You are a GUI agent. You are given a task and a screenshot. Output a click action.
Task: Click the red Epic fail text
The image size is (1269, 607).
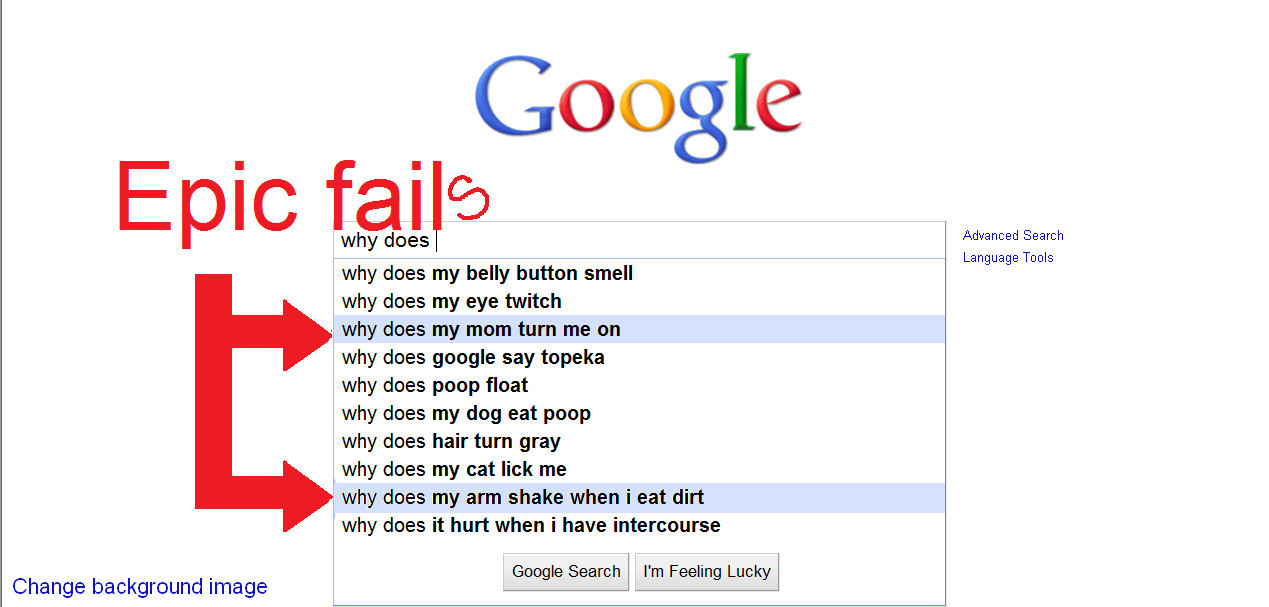pos(303,200)
